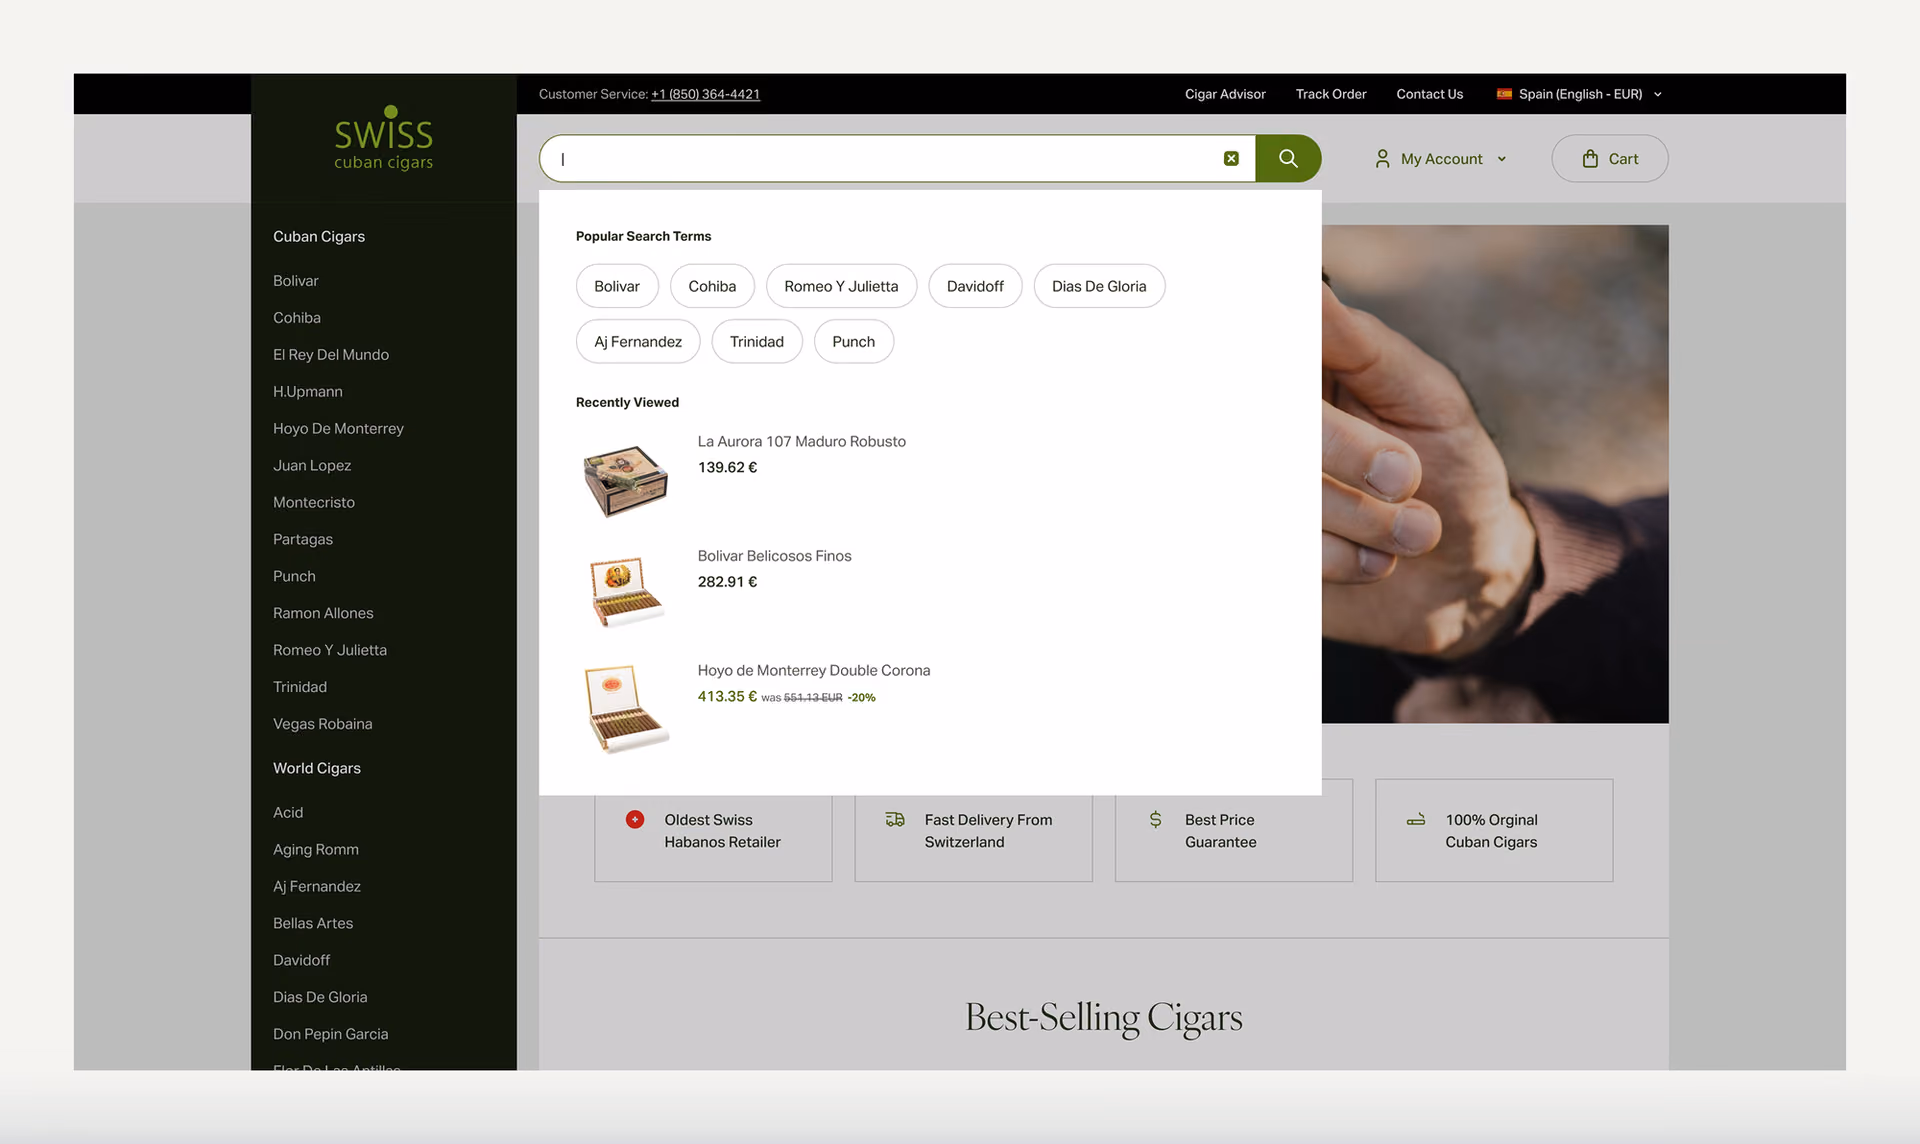Viewport: 1920px width, 1144px height.
Task: Call the customer service phone number link
Action: (x=705, y=94)
